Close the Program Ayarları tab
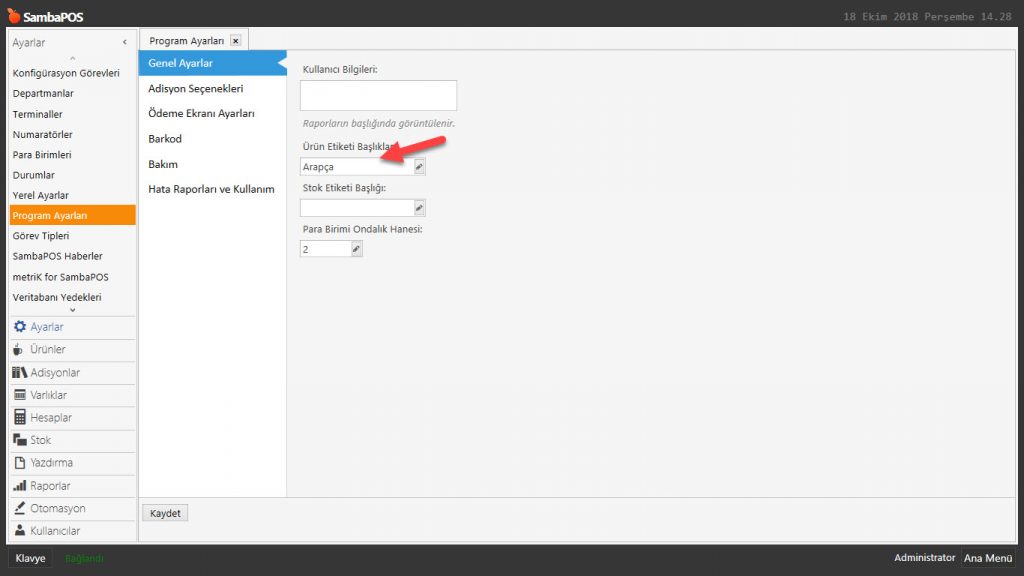The height and width of the screenshot is (576, 1024). (235, 41)
